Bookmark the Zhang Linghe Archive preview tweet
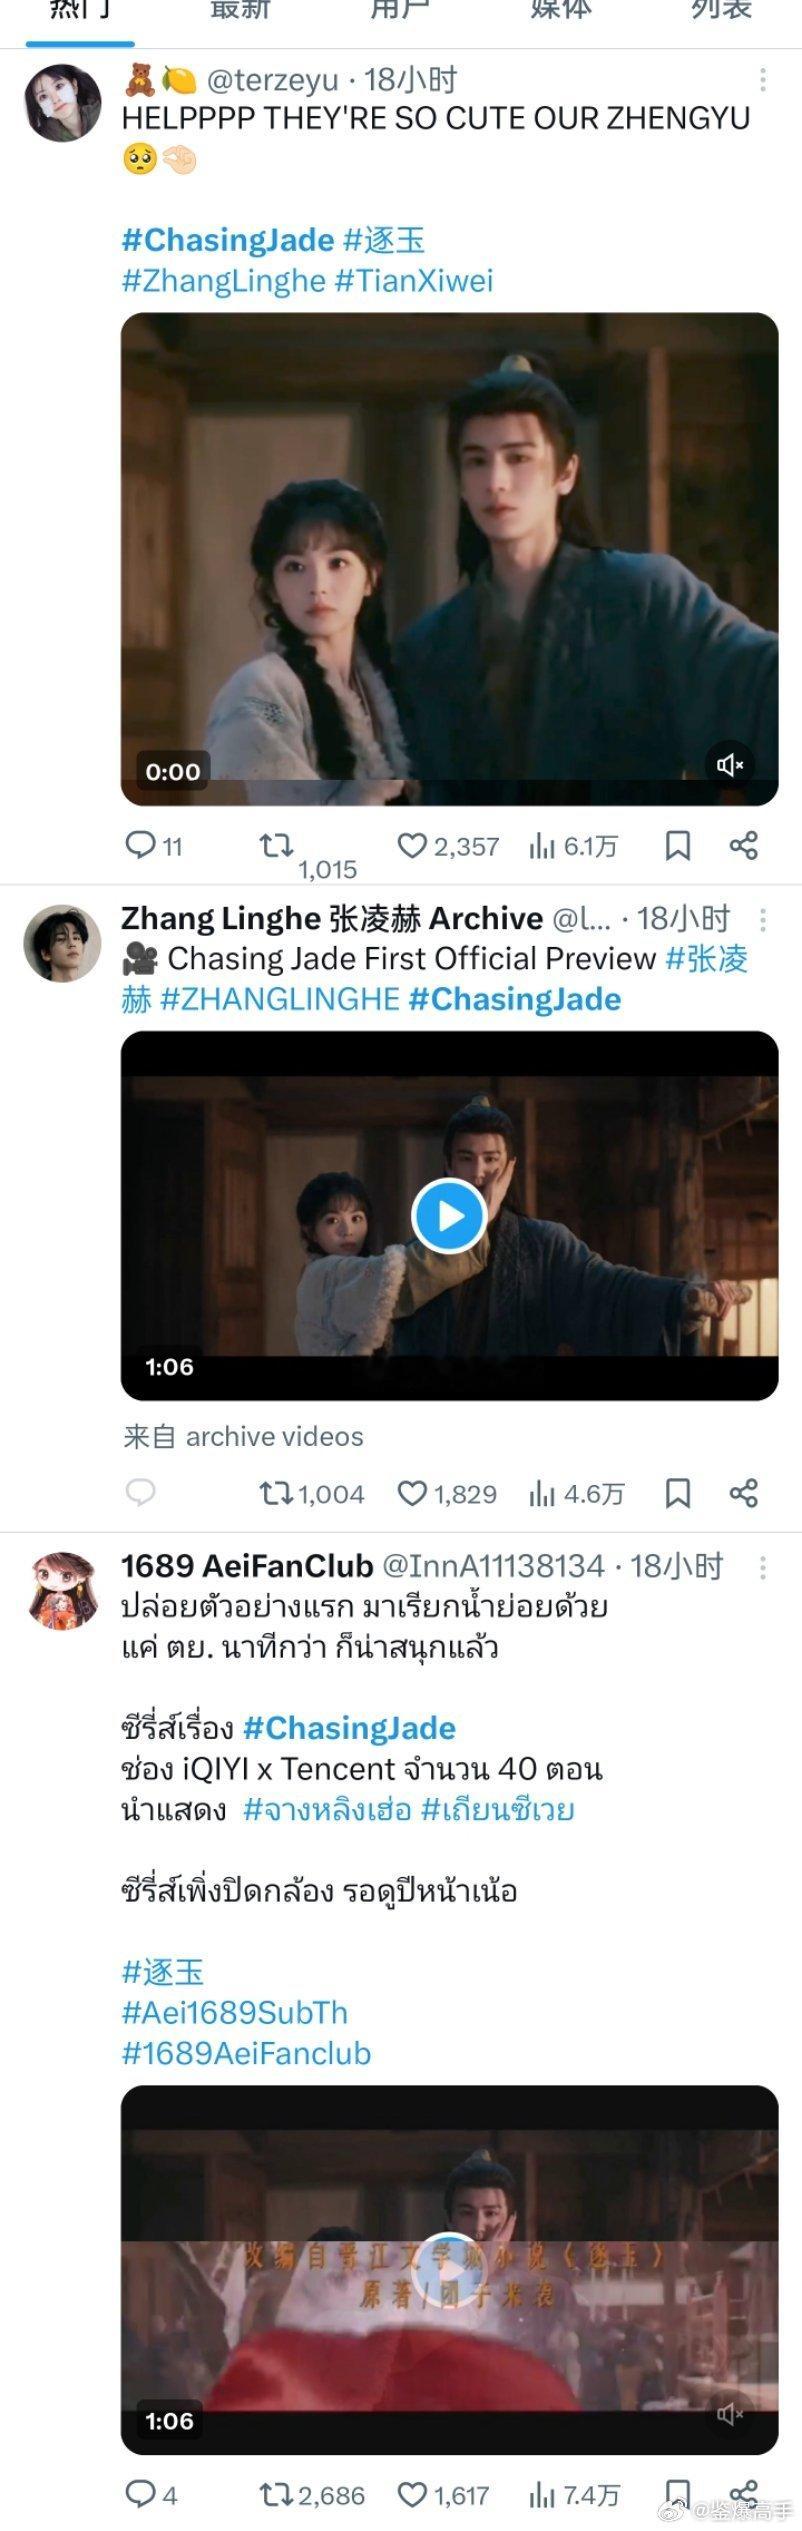Screen dimensions: 802x2531 (677, 1494)
